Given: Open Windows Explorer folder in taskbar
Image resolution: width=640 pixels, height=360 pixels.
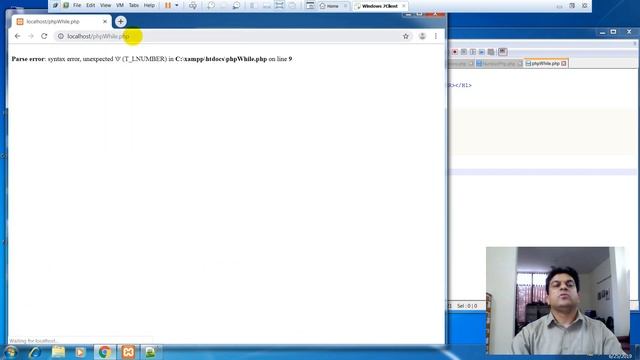Looking at the screenshot, I should (58, 352).
